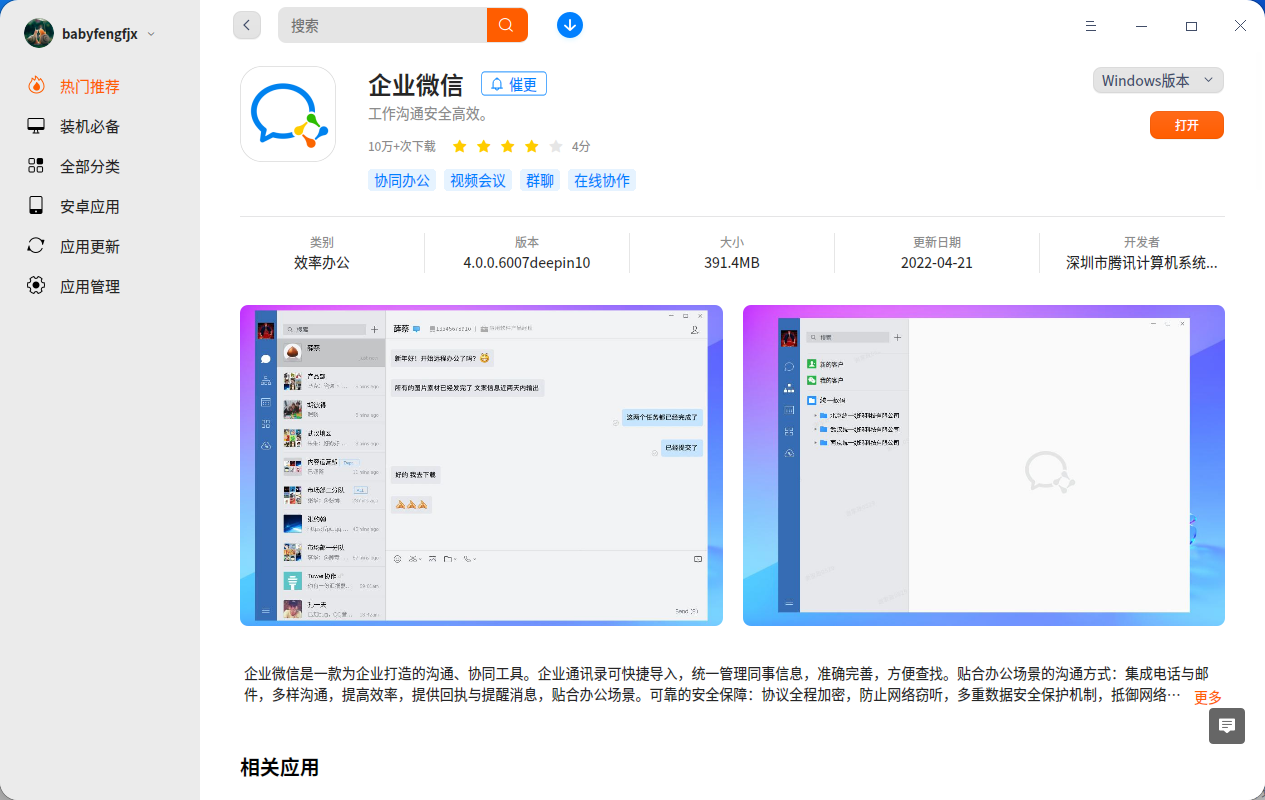Viewport: 1265px width, 800px height.
Task: Open the Windows版本 version dropdown
Action: pos(1158,81)
